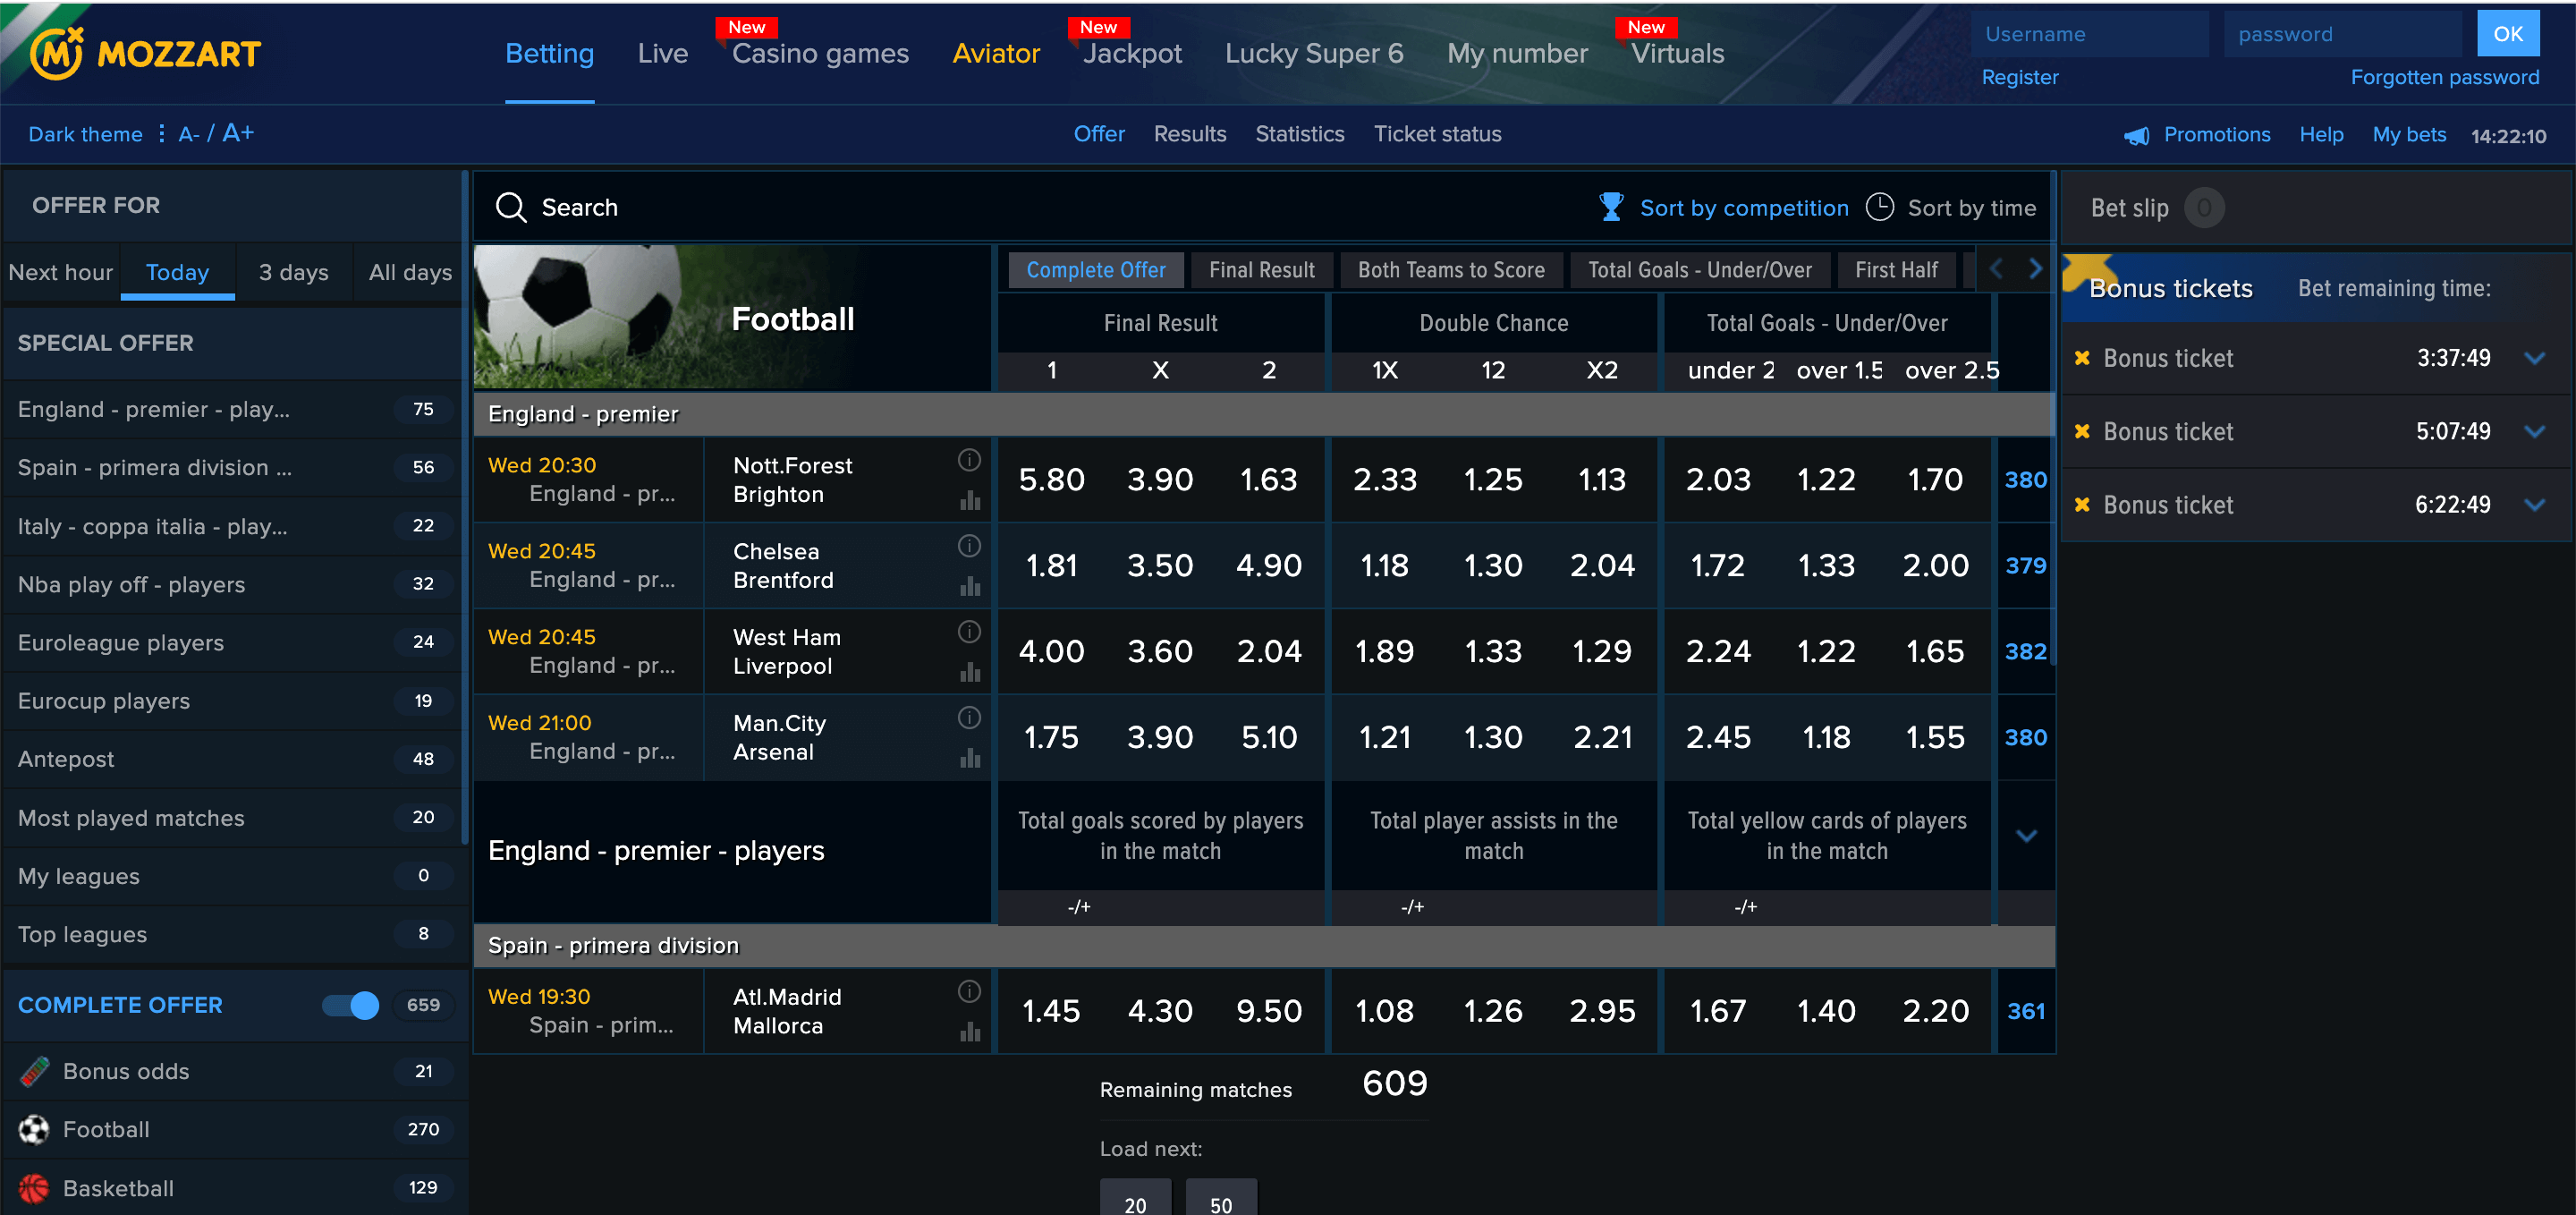The image size is (2576, 1215).
Task: Open Ticket status page
Action: click(1437, 134)
